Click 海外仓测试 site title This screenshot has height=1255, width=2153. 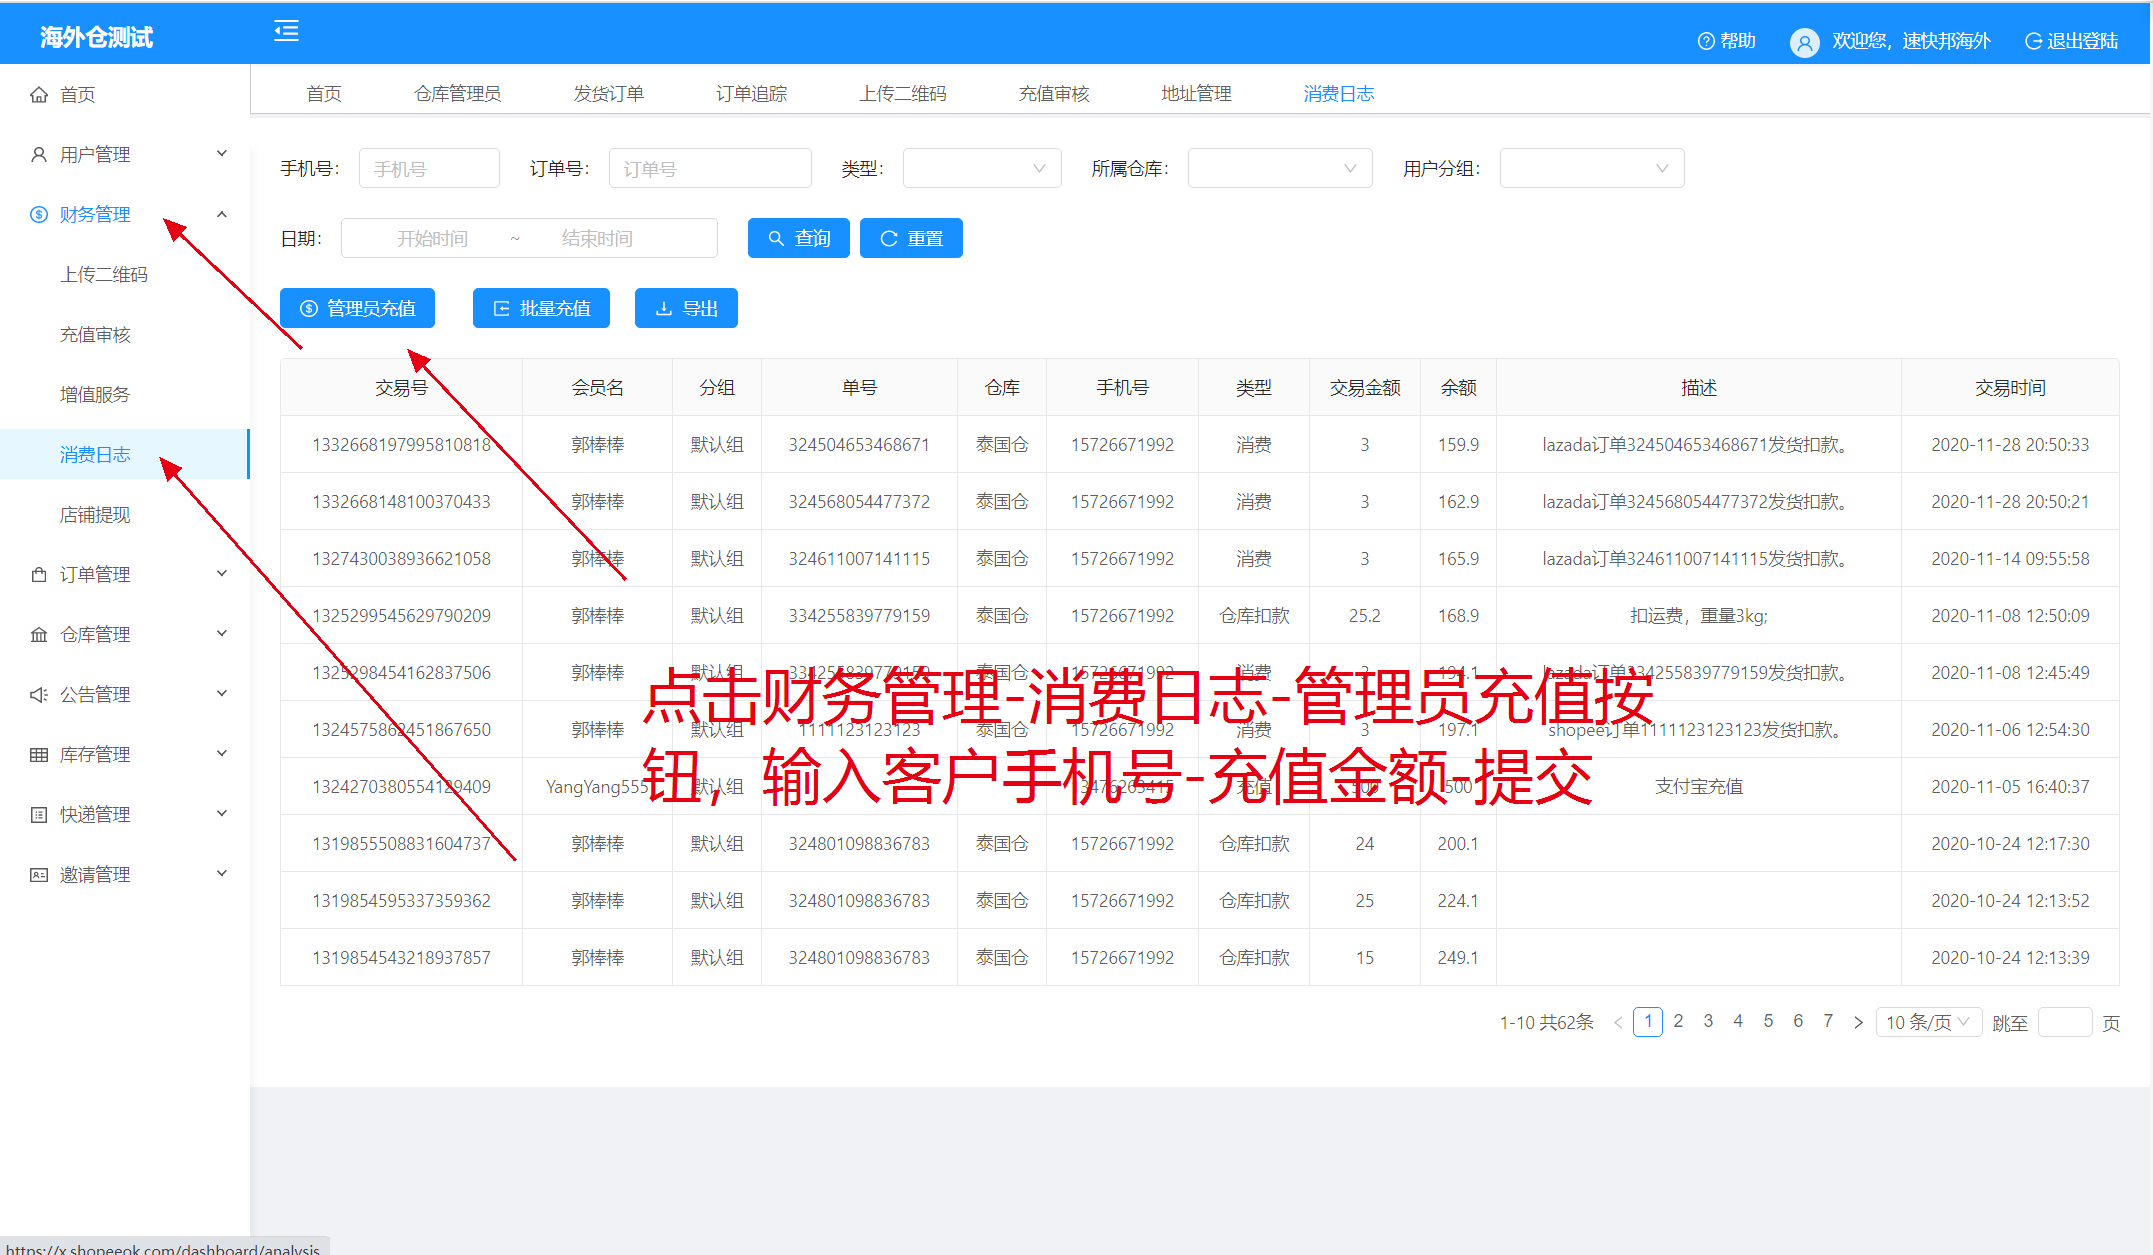click(96, 38)
